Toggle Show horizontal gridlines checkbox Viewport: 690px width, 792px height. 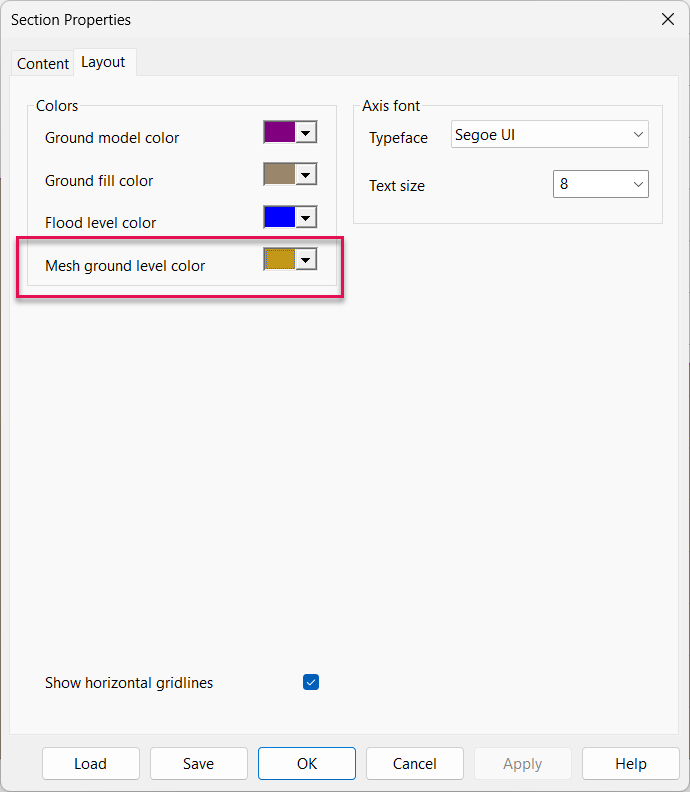[311, 682]
